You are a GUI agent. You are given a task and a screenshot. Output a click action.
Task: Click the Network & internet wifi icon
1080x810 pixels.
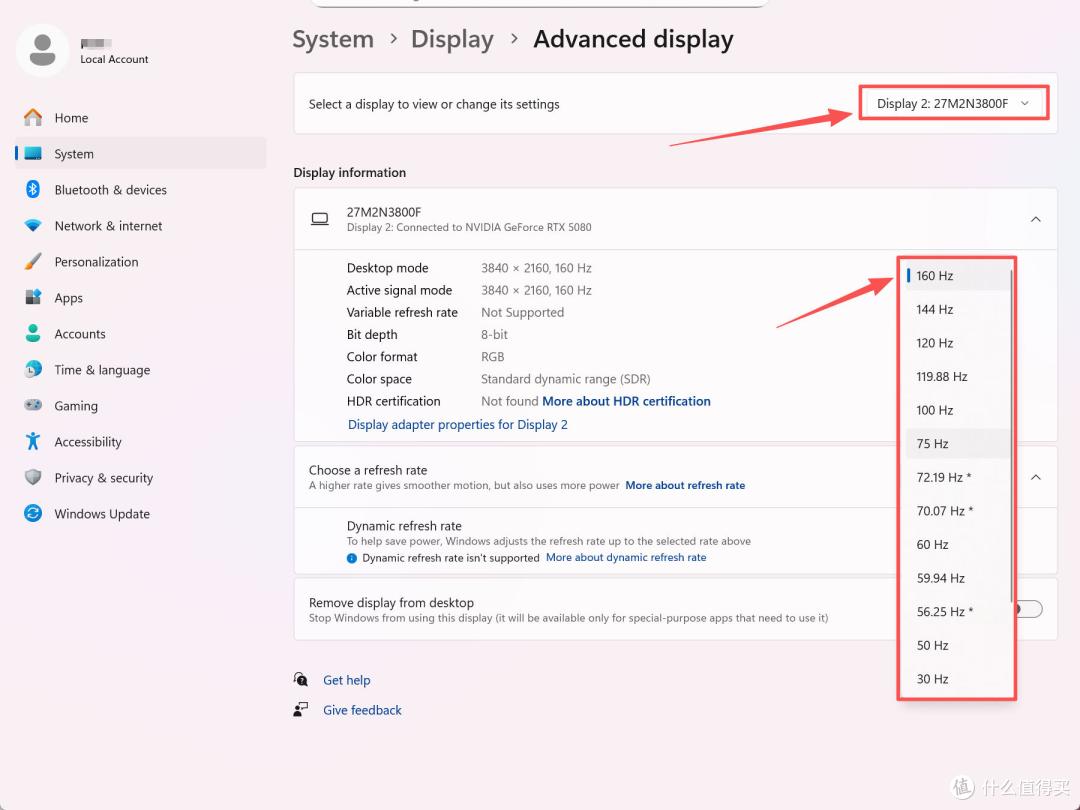click(32, 226)
